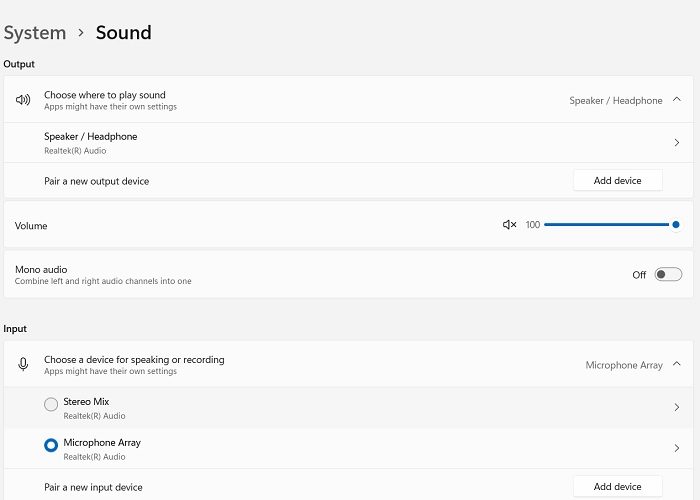Click the Sound breadcrumb title
This screenshot has height=500, width=700.
pyautogui.click(x=123, y=33)
